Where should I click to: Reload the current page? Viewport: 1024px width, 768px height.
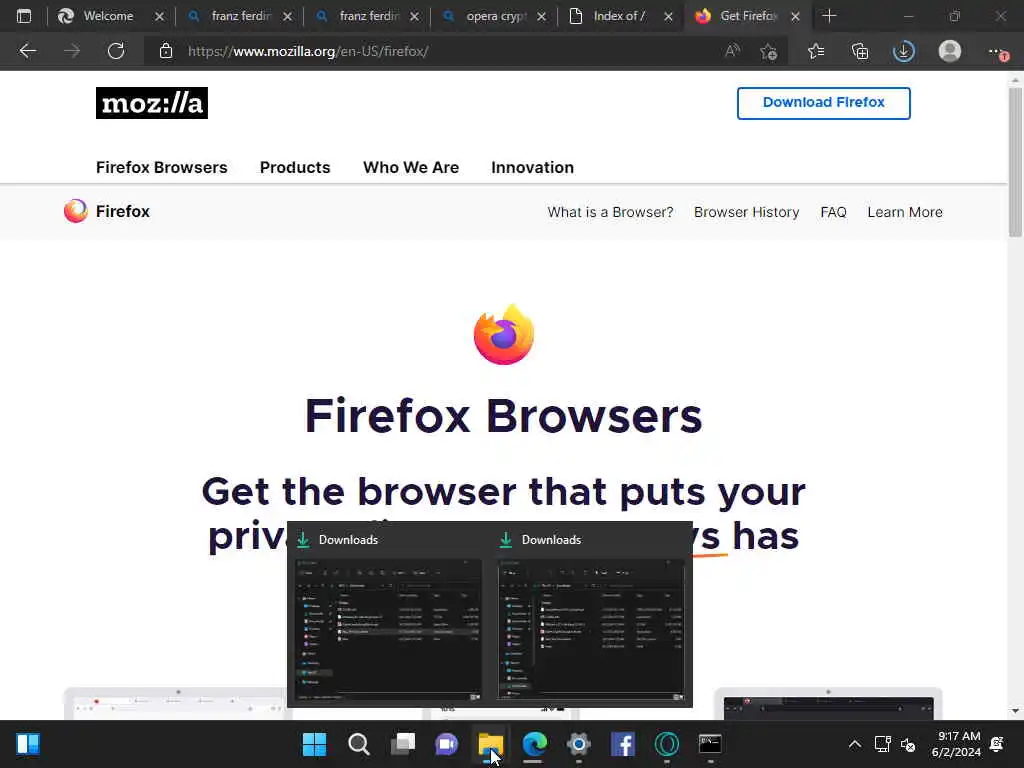tap(116, 51)
